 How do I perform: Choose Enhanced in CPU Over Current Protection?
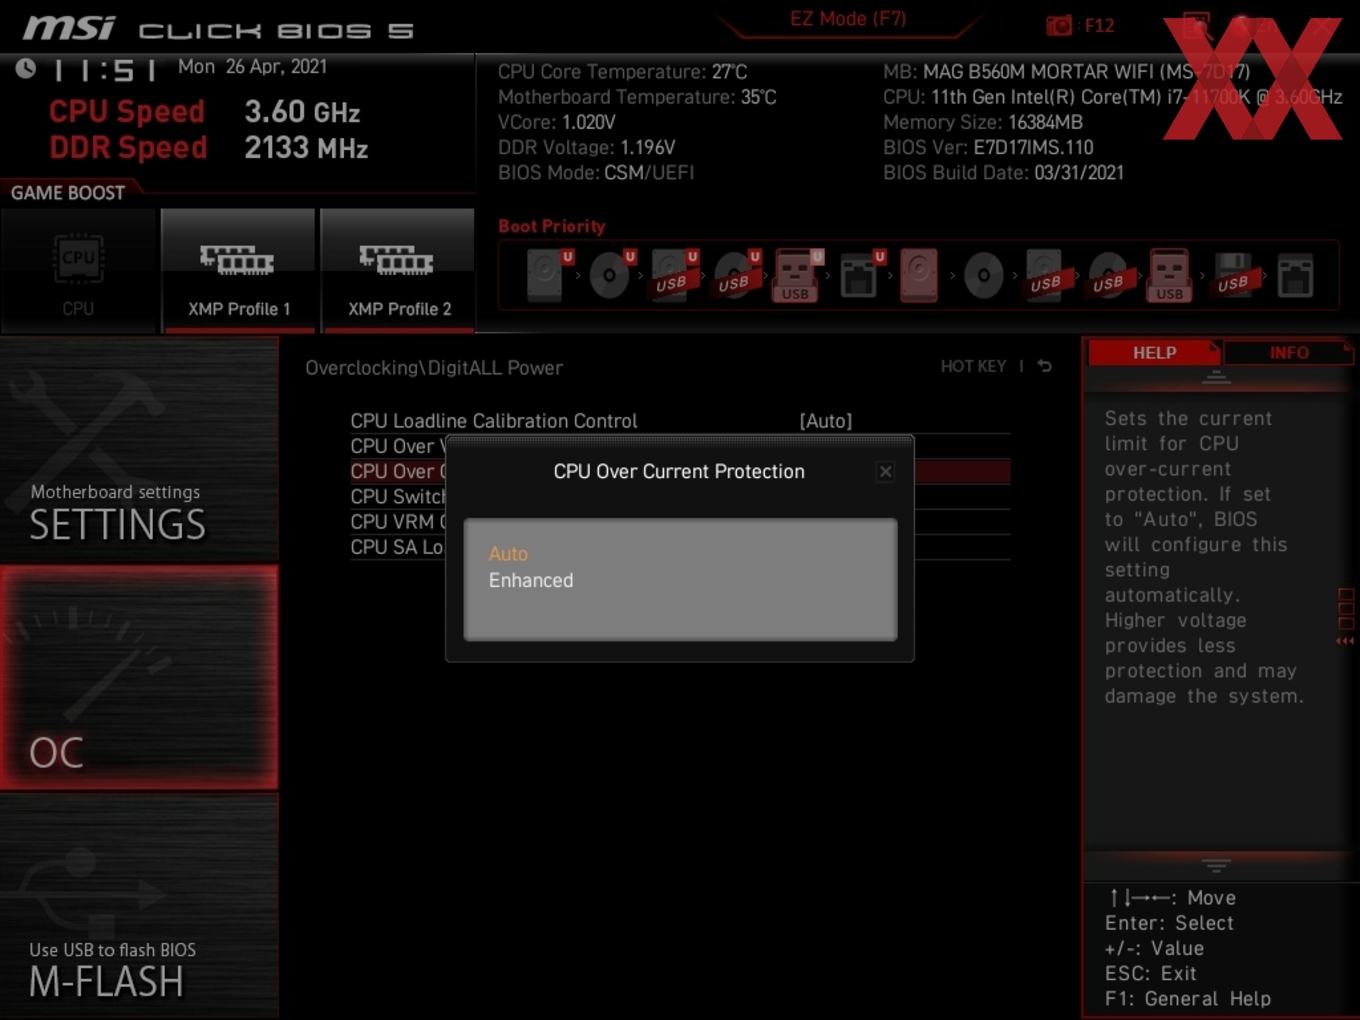tap(531, 580)
